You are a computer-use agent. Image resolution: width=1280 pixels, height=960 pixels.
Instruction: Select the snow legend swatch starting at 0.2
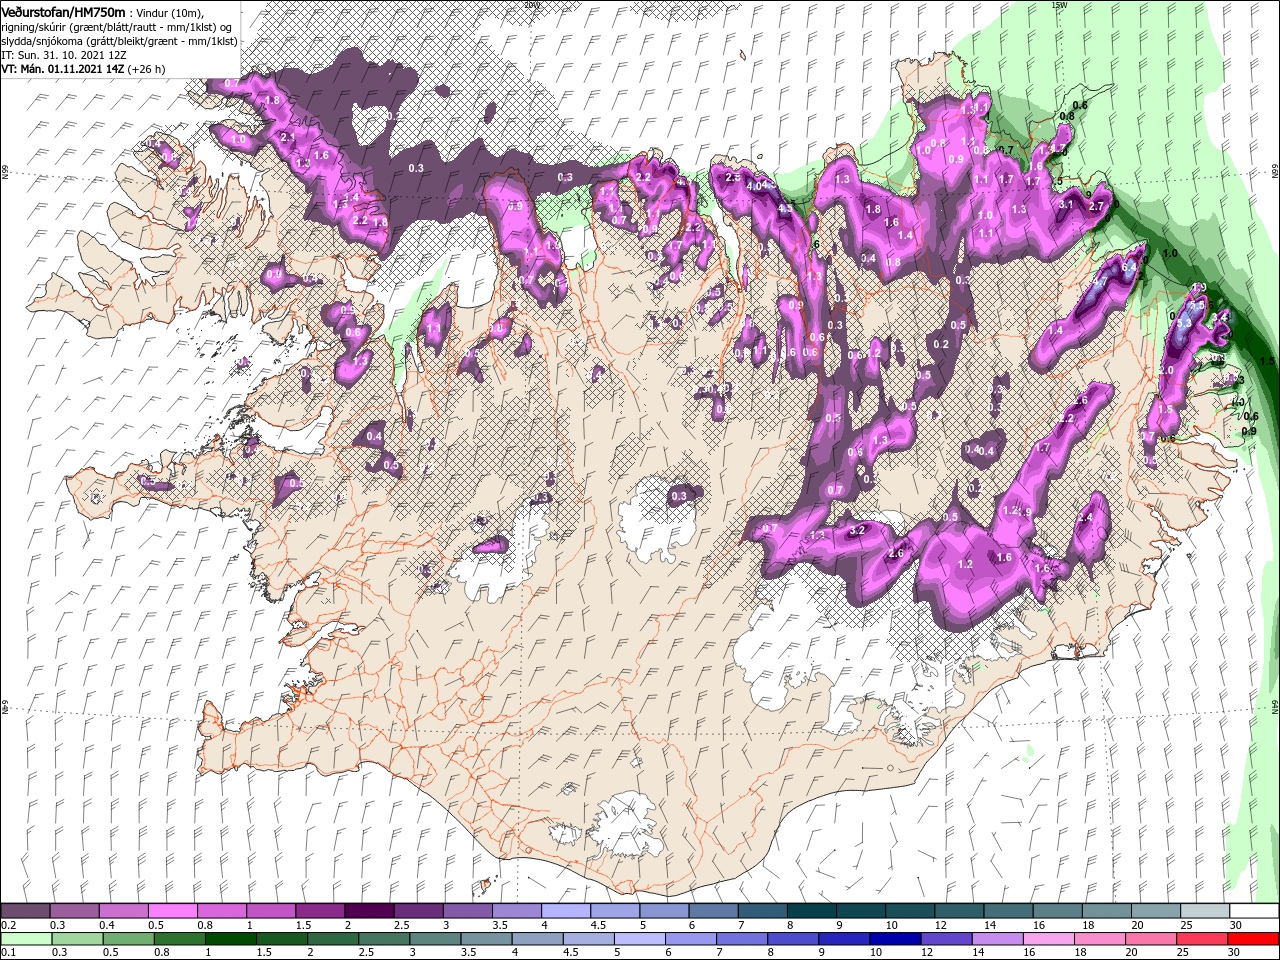click(x=25, y=911)
